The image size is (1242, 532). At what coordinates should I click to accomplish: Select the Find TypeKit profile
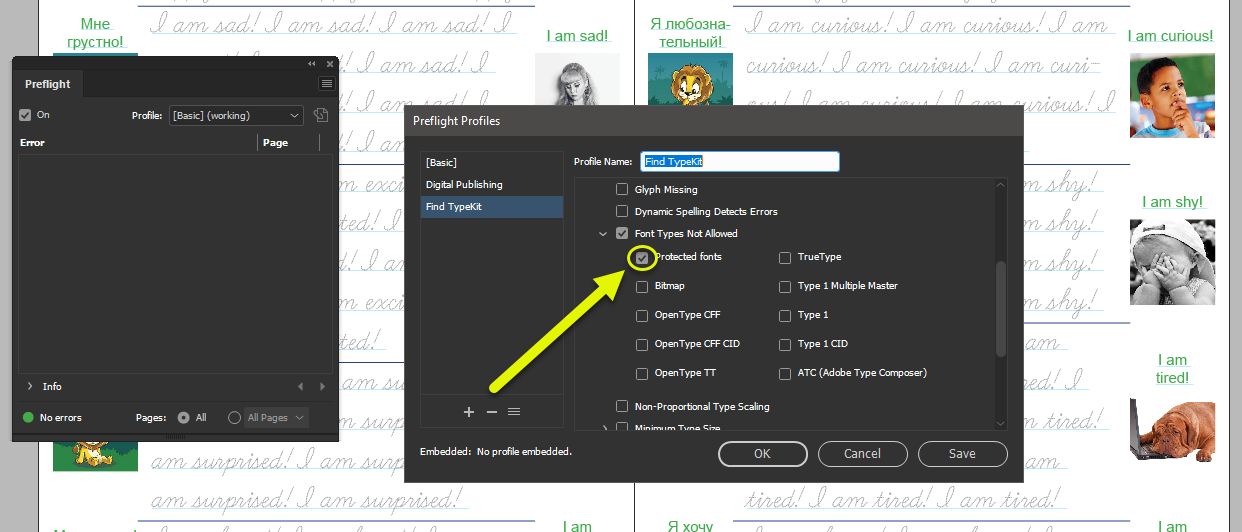coord(491,207)
